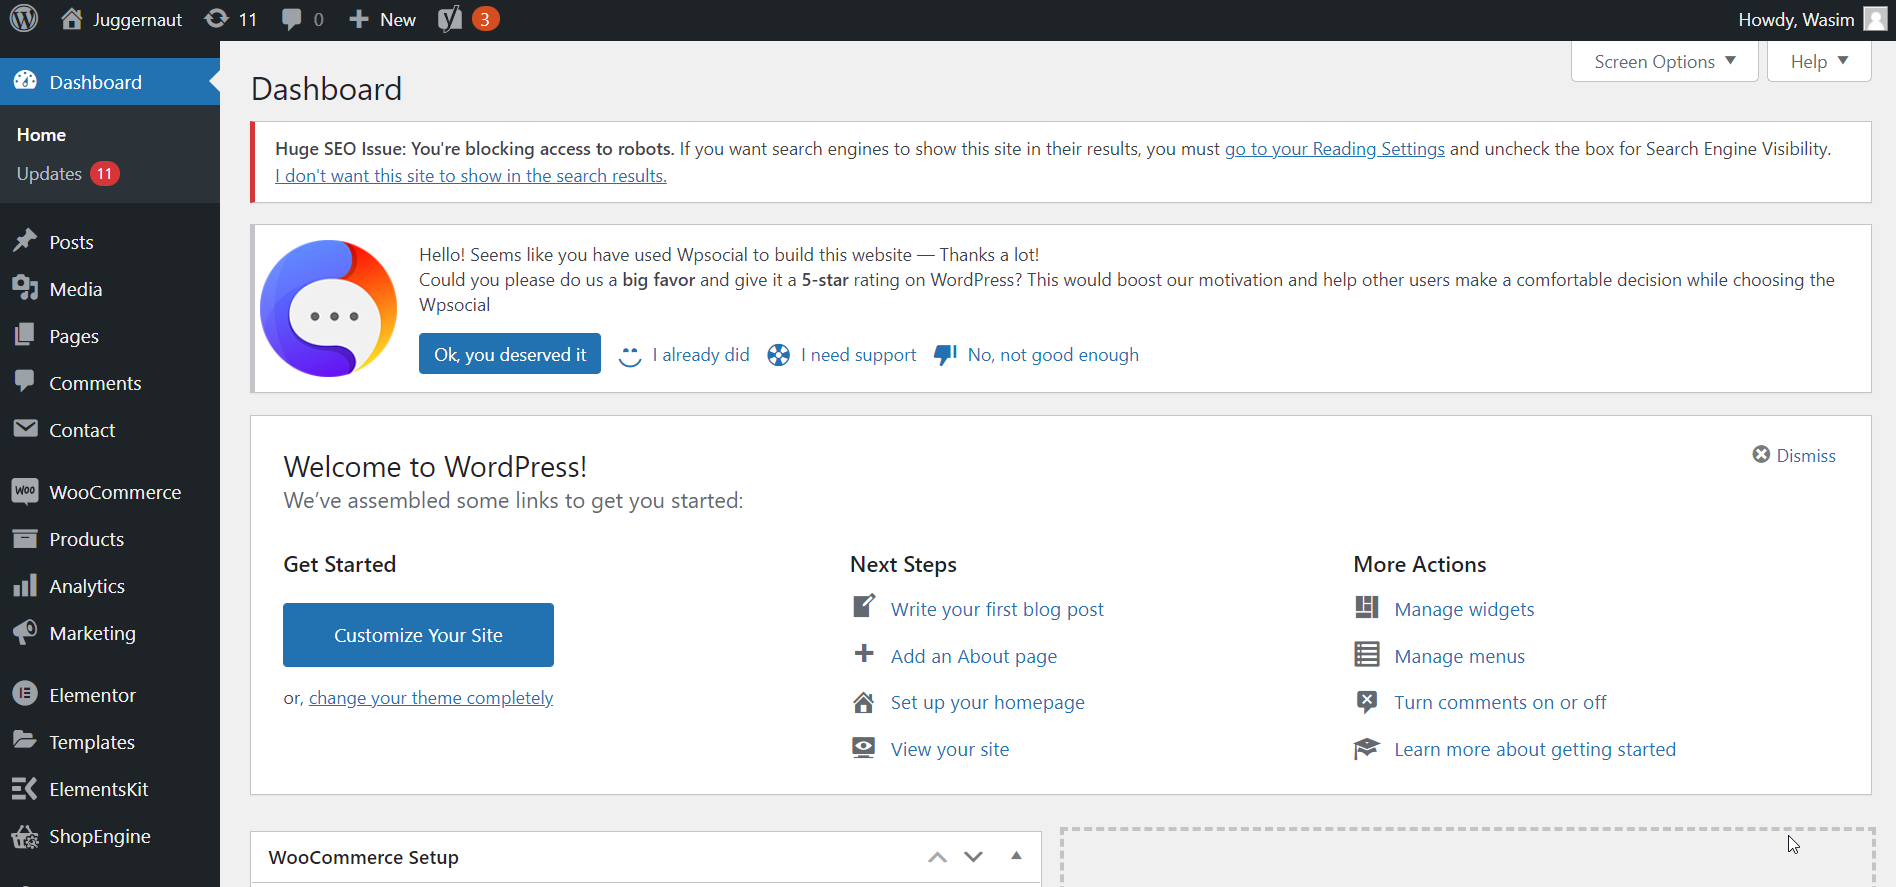1896x887 pixels.
Task: Open the updates refresh icon showing 11
Action: [x=216, y=19]
